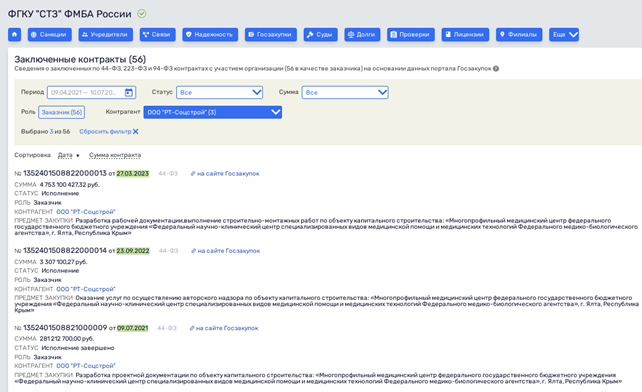Click the help question mark icon
642x392 pixels.
coord(496,68)
